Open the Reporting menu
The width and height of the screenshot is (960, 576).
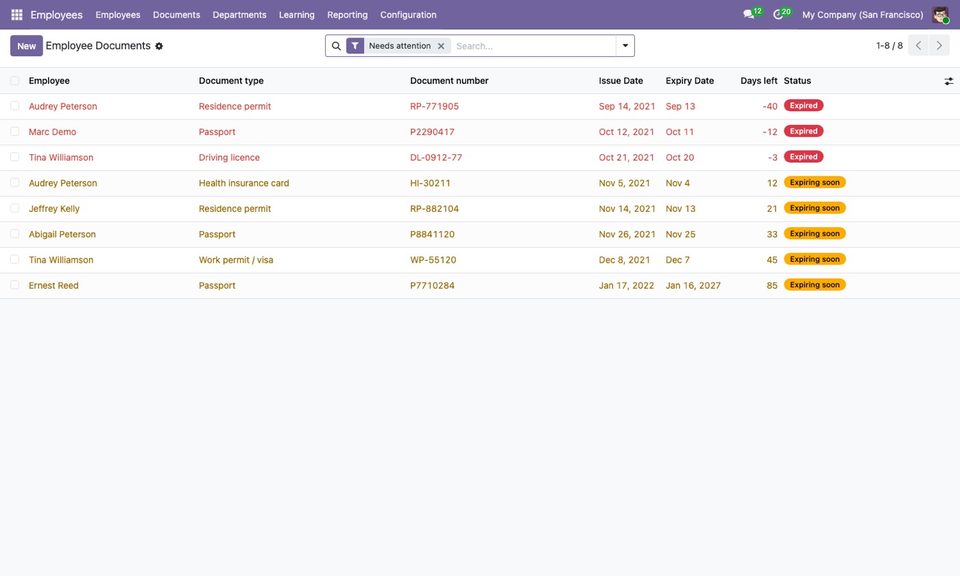pyautogui.click(x=347, y=15)
